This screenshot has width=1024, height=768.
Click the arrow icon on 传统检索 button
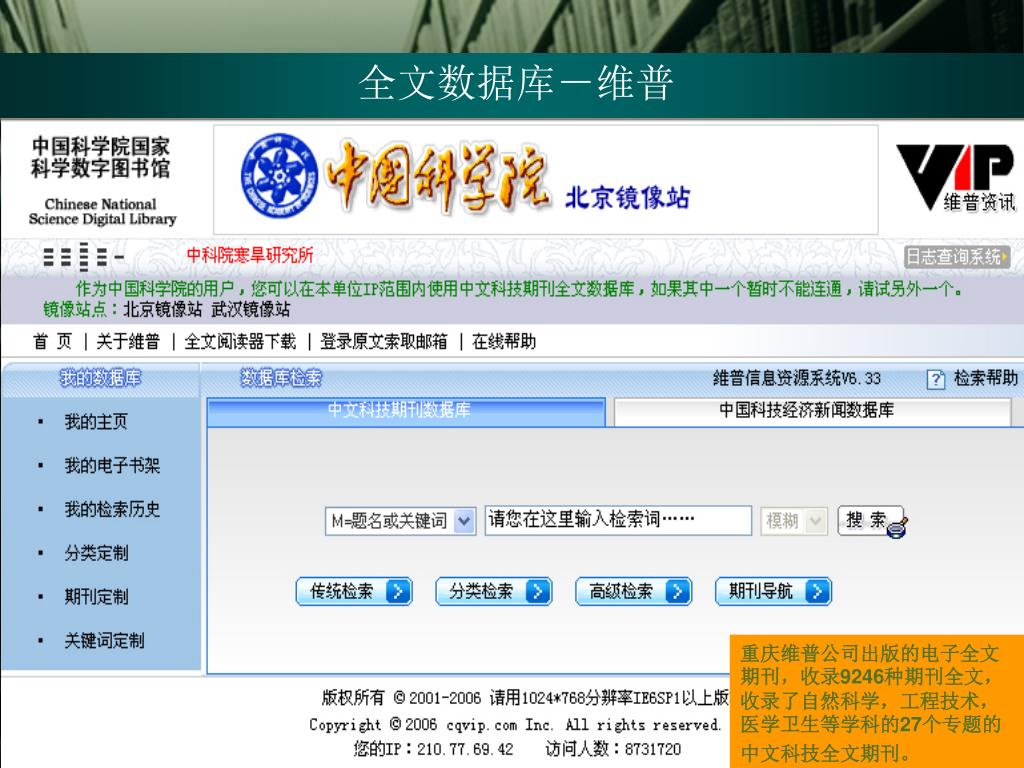pyautogui.click(x=398, y=592)
